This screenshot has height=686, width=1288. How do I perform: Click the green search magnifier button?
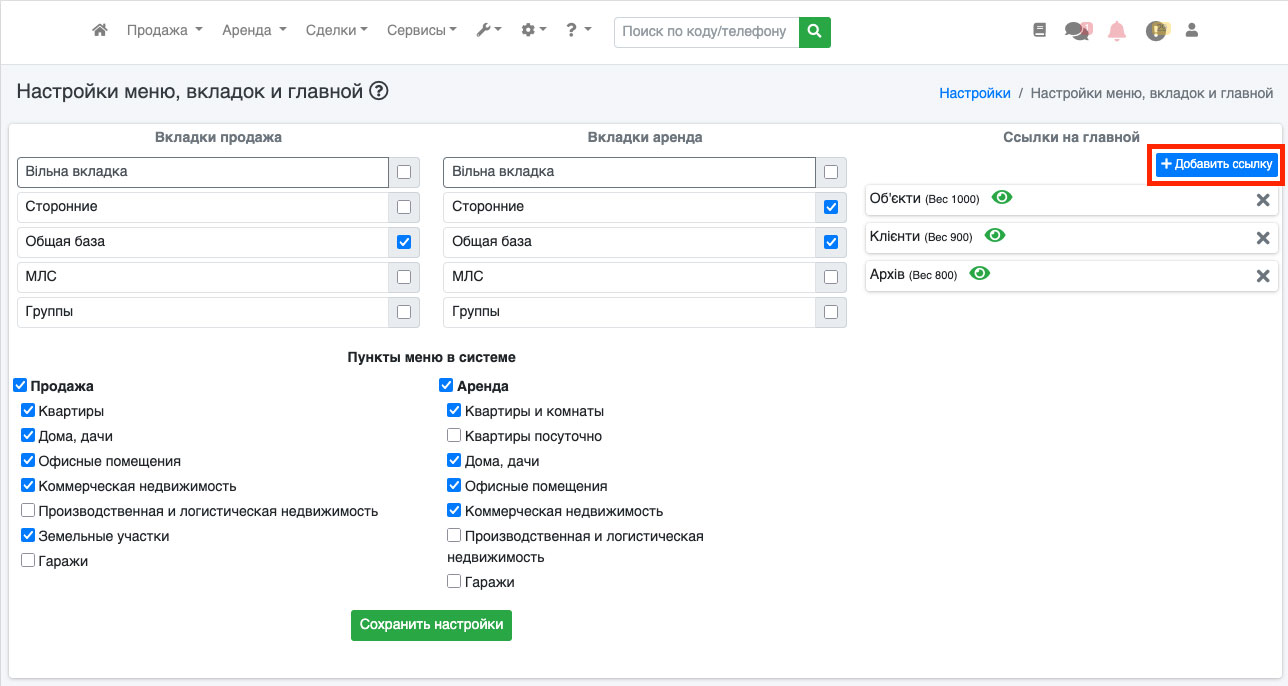tap(815, 31)
